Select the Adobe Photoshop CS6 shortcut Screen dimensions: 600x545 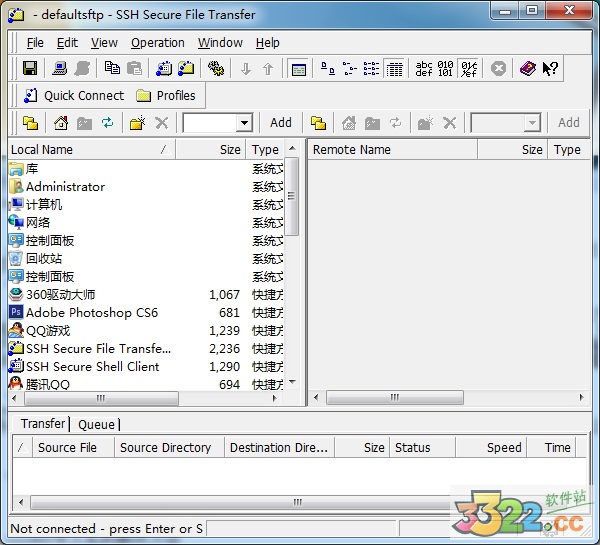point(91,313)
